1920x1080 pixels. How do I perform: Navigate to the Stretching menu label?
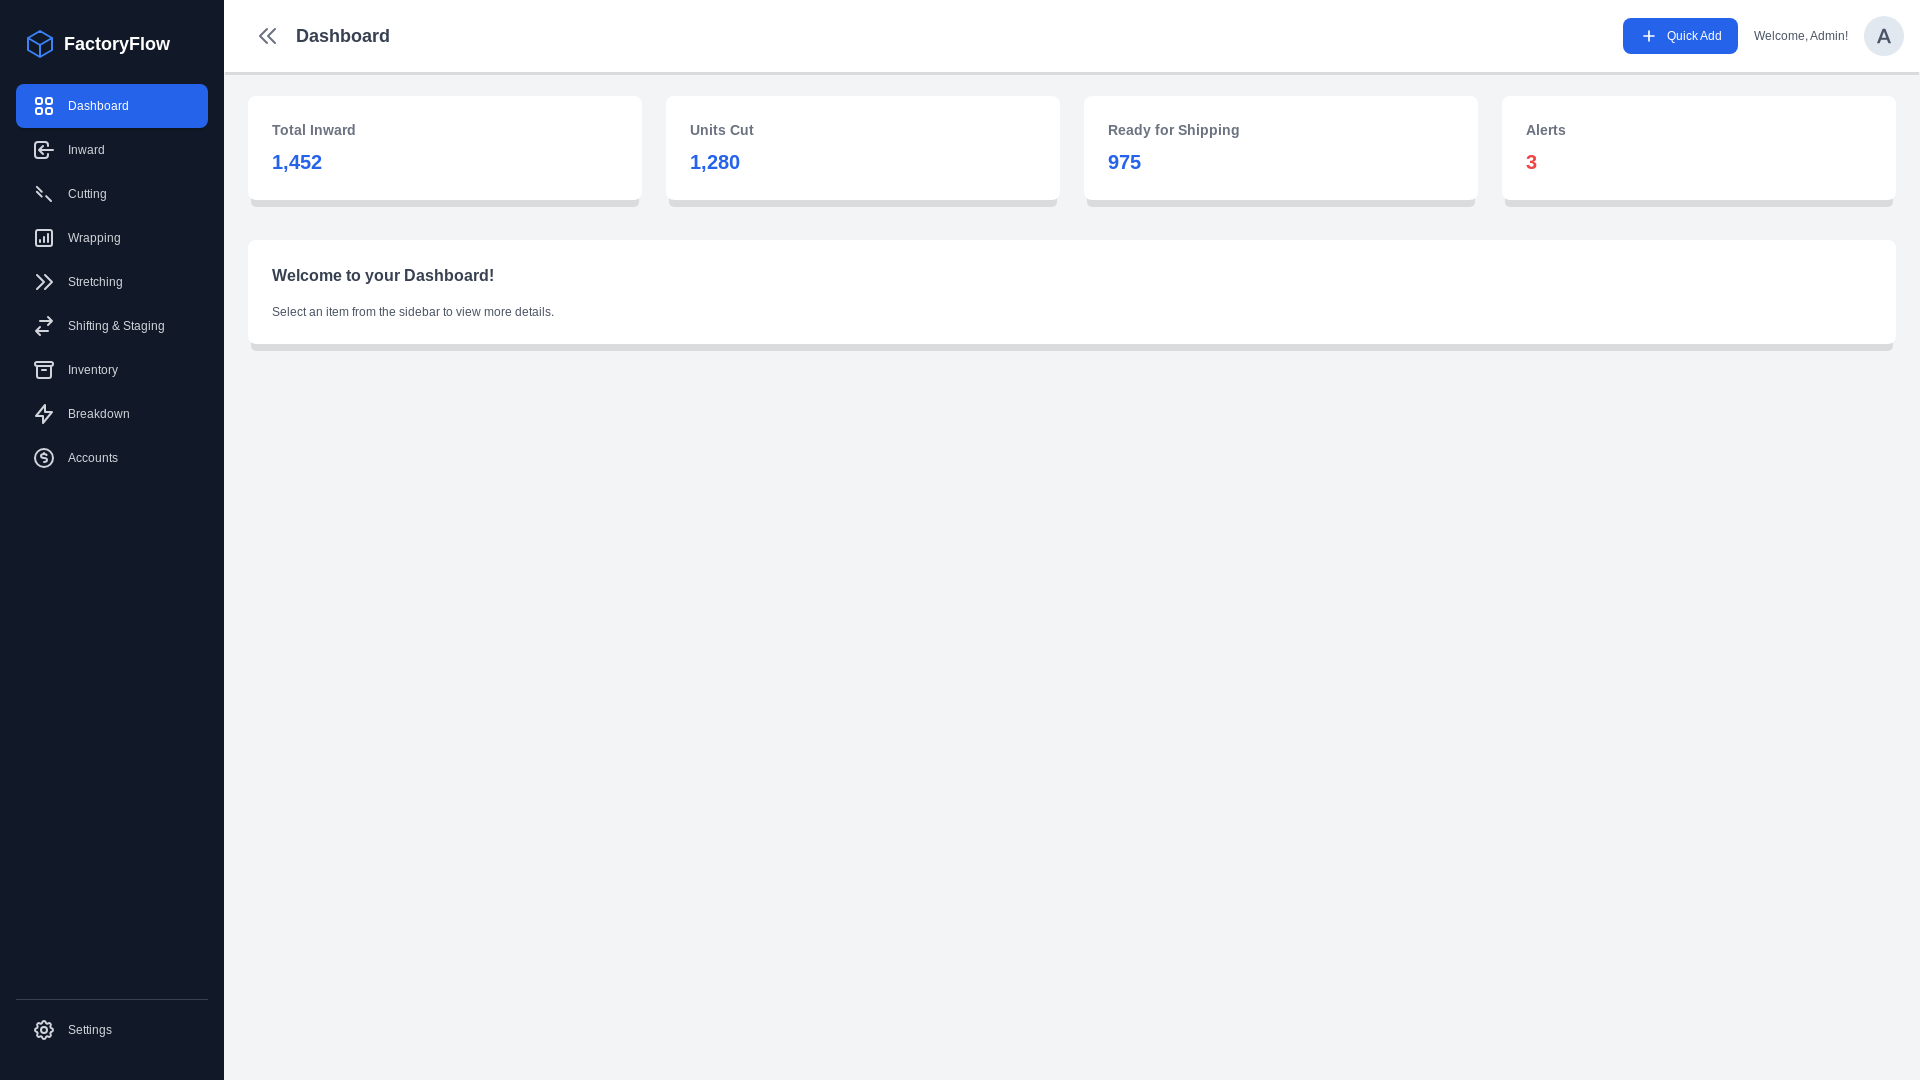[95, 282]
